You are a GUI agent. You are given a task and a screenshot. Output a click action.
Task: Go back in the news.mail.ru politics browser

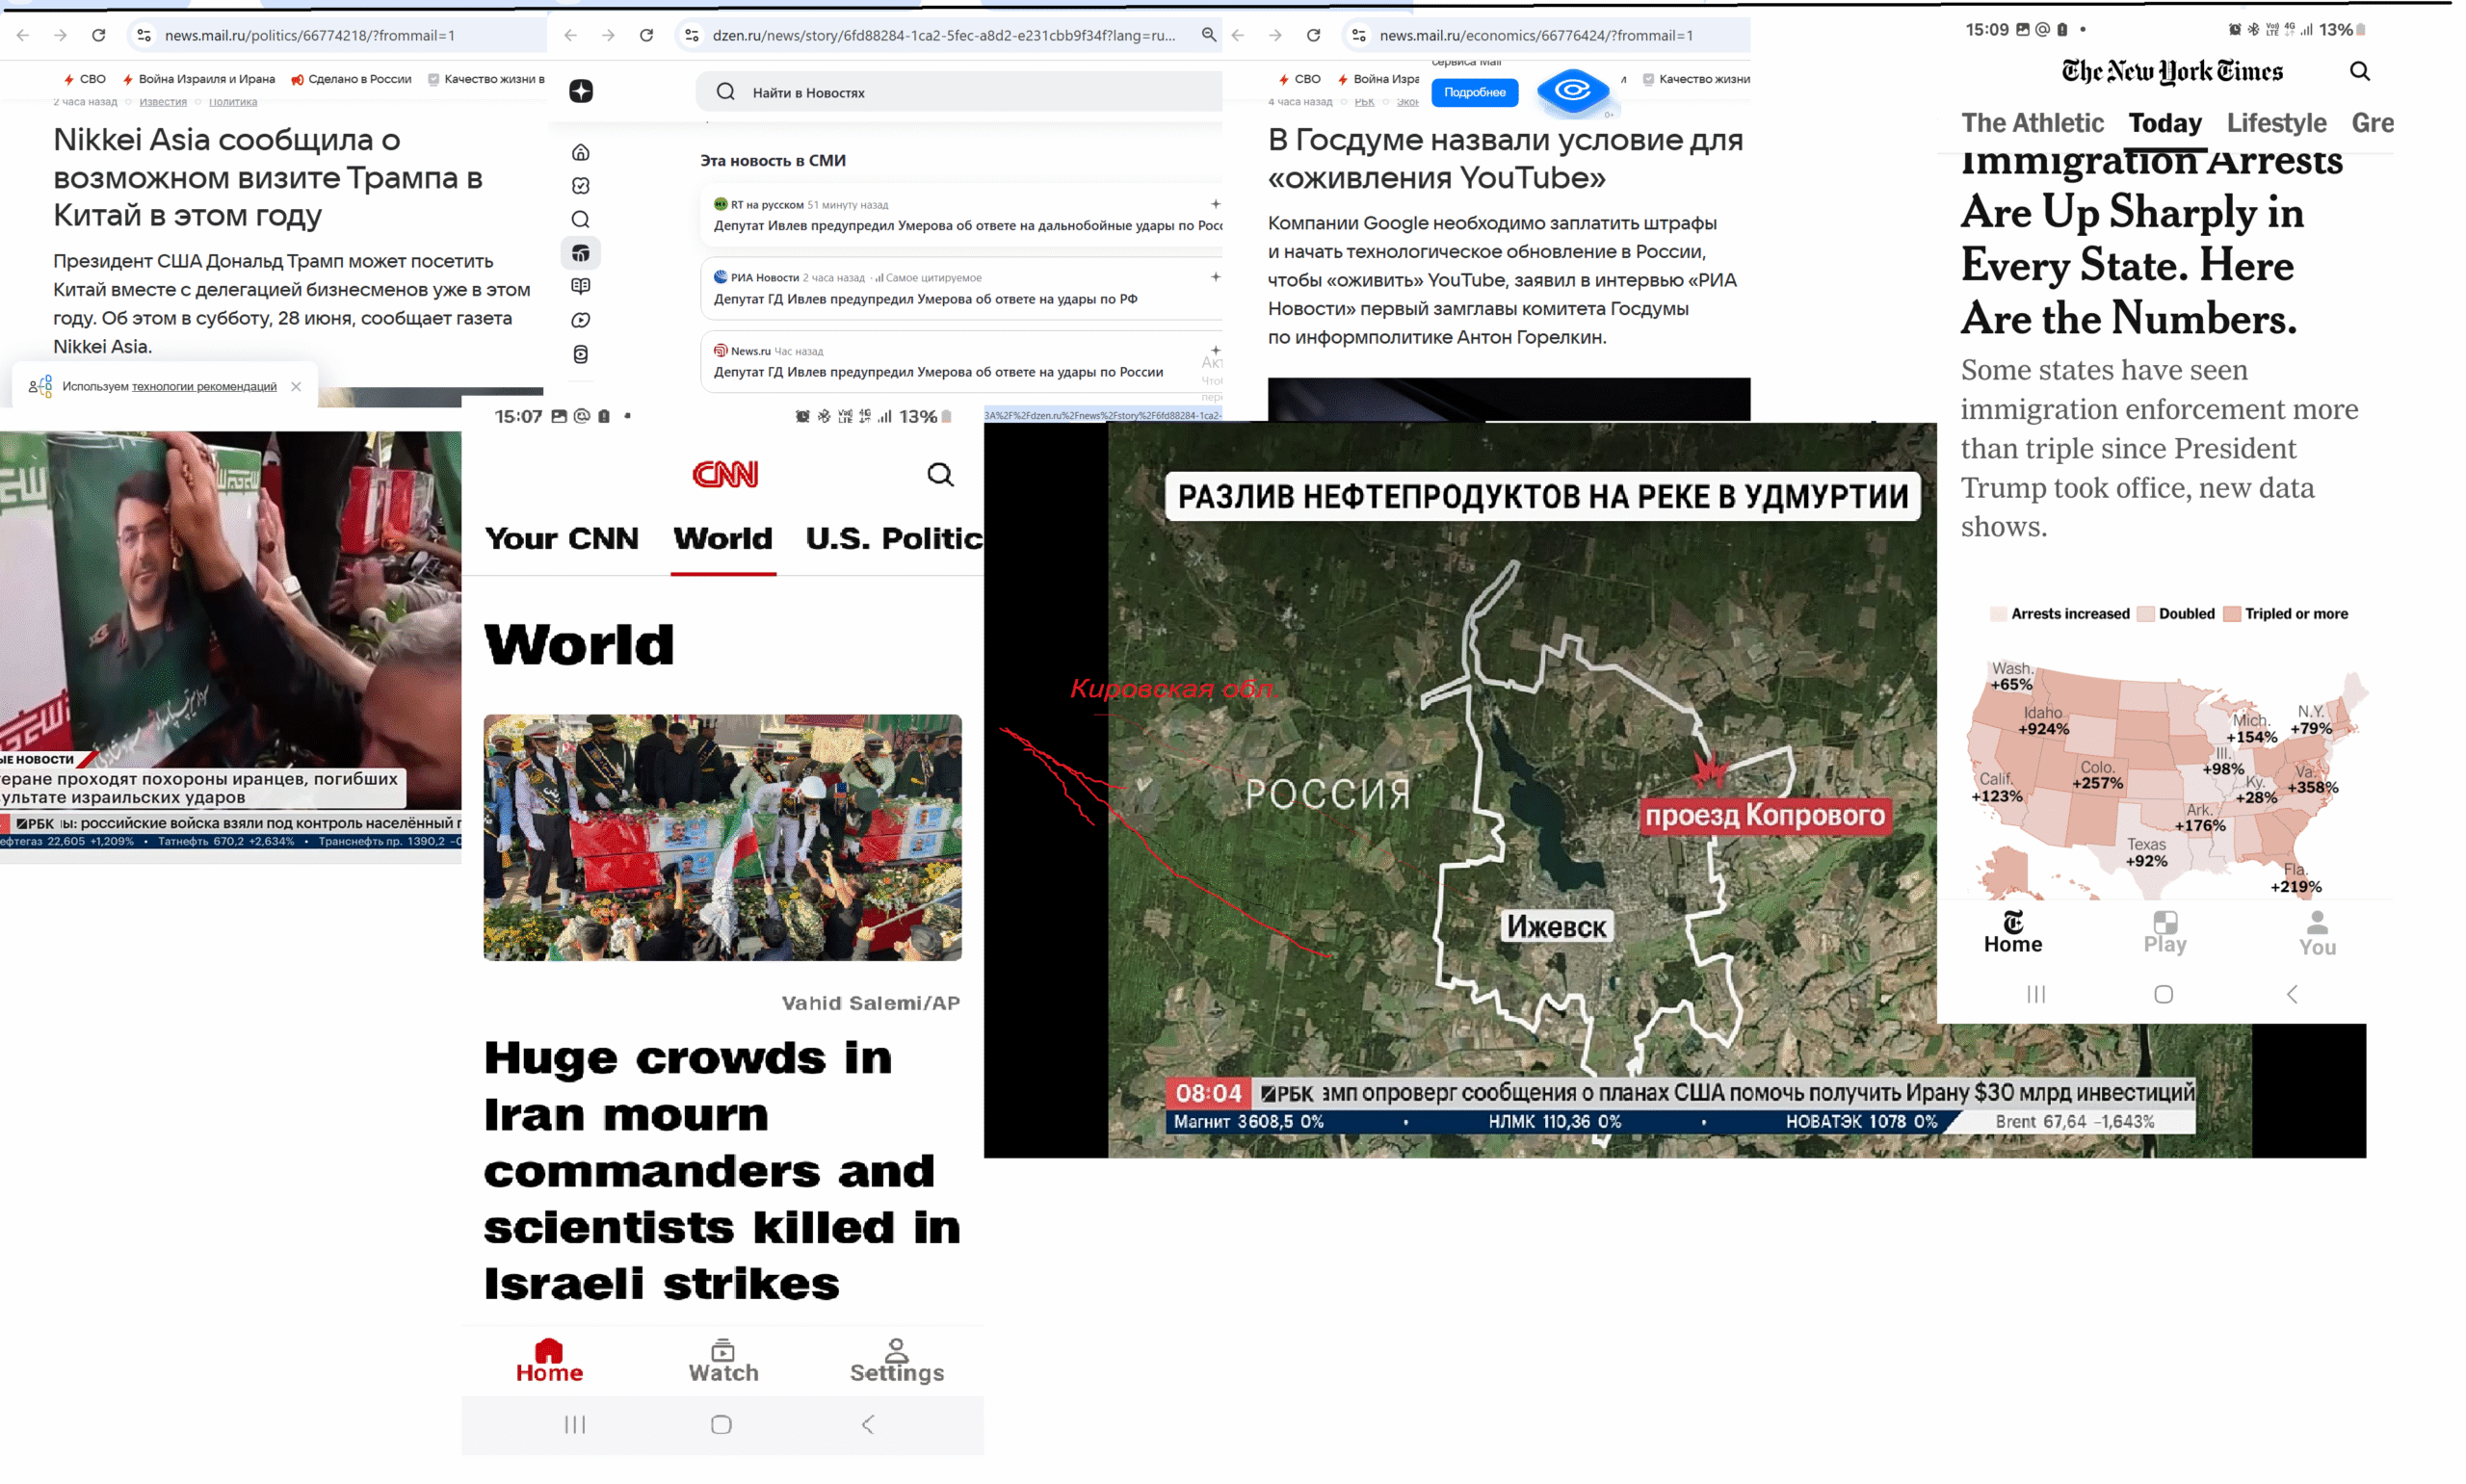pos(22,35)
